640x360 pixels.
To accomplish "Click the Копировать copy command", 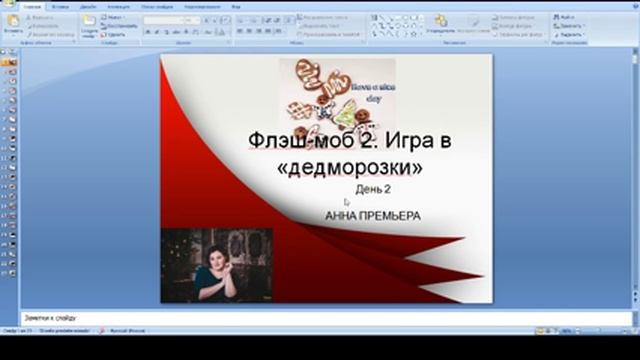I will 43,26.
